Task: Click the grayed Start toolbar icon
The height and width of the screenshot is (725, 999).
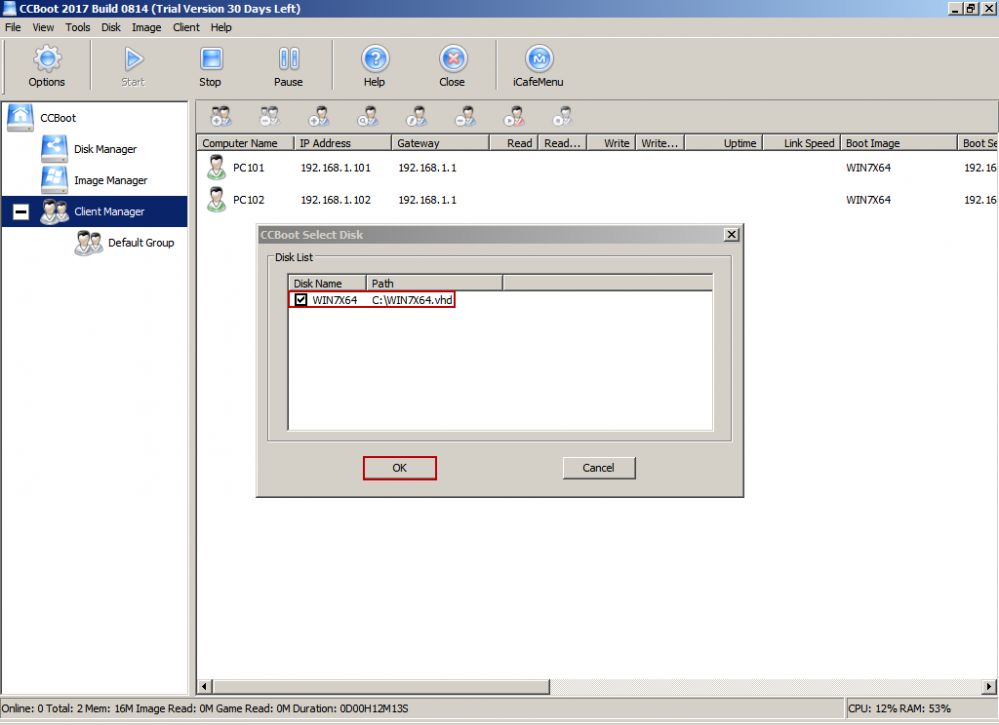Action: click(133, 59)
